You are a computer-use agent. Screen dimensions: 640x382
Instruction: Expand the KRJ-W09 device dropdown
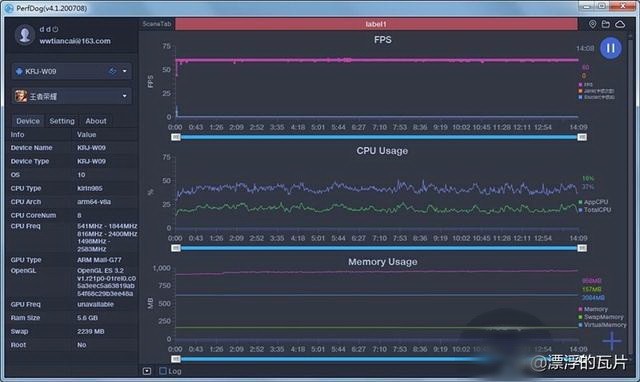point(124,71)
